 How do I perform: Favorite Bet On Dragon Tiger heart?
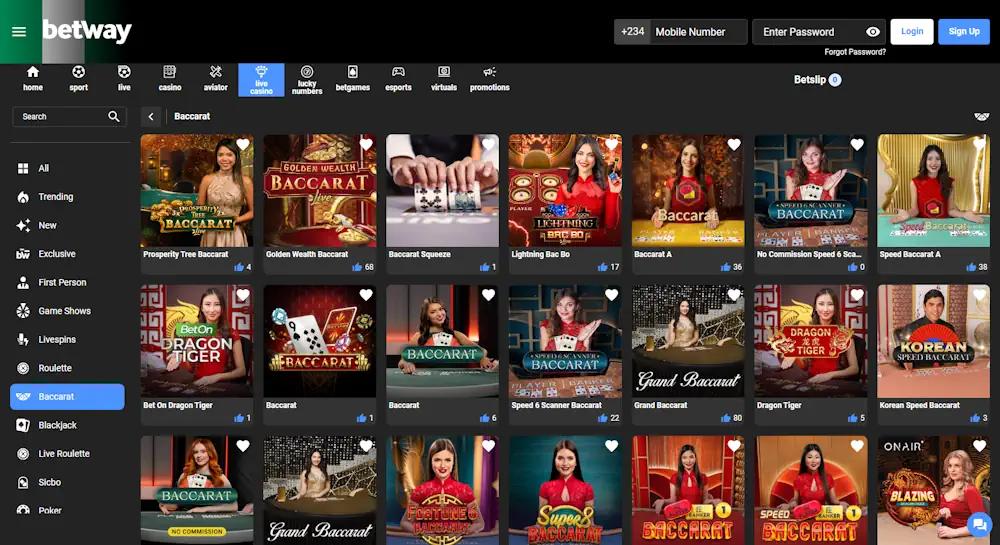pyautogui.click(x=243, y=295)
